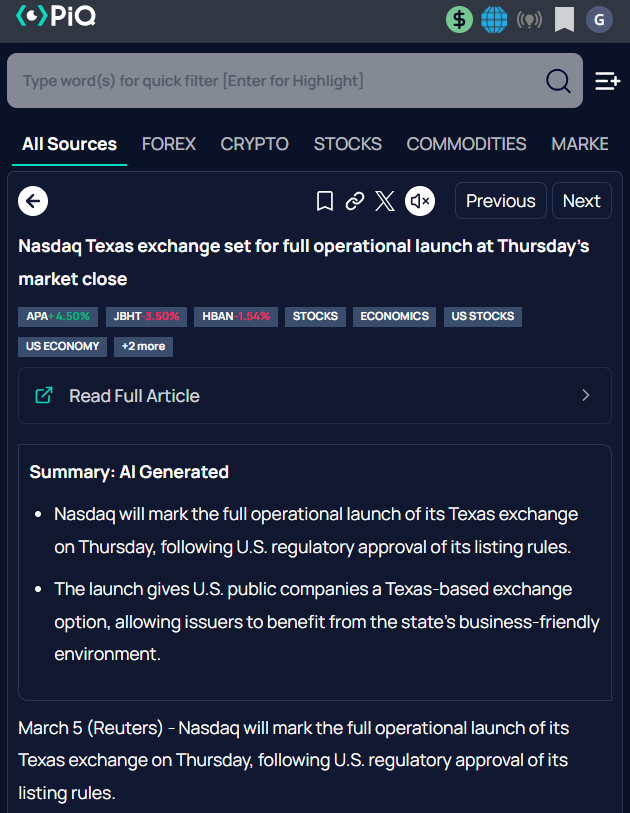Copy the article link icon
Screen dimensions: 630x813
355,201
